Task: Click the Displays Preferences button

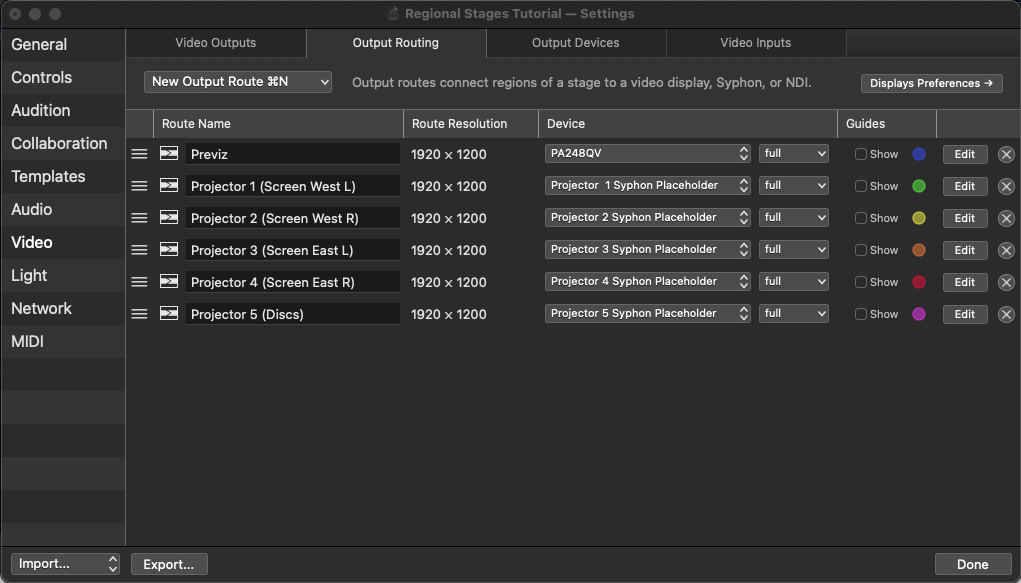Action: [931, 83]
